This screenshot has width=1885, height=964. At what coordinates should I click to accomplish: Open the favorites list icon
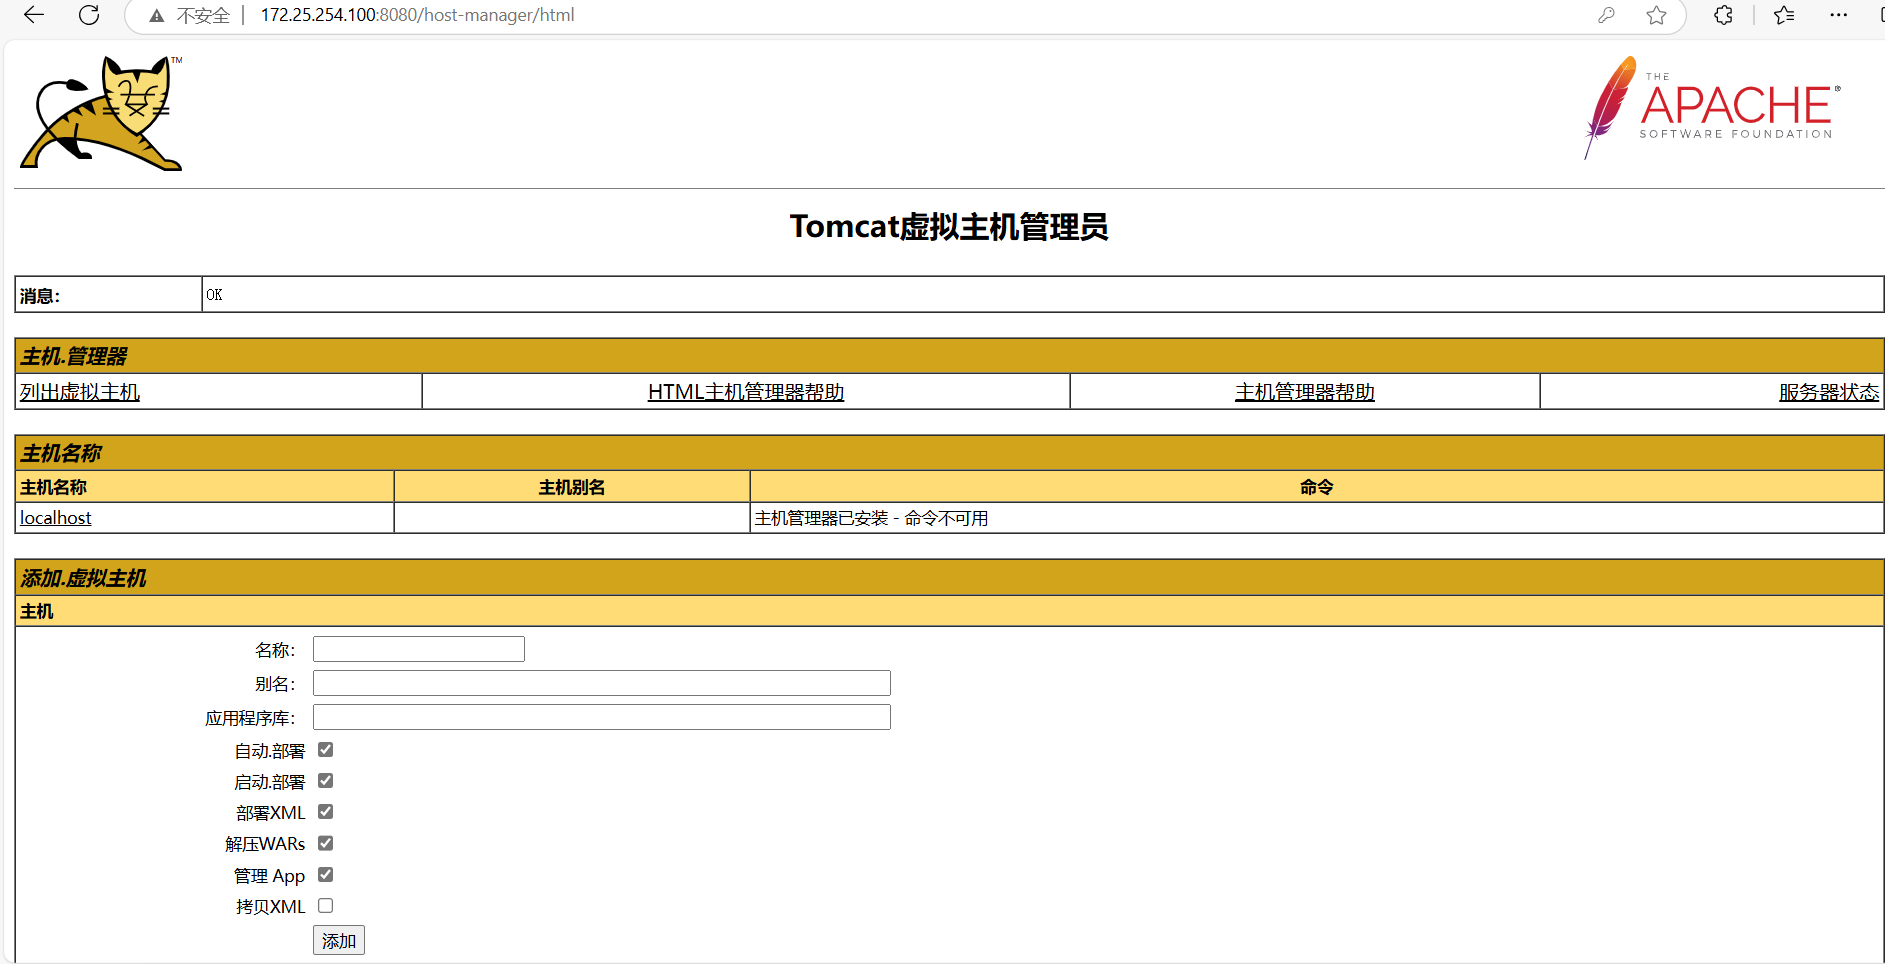1784,15
